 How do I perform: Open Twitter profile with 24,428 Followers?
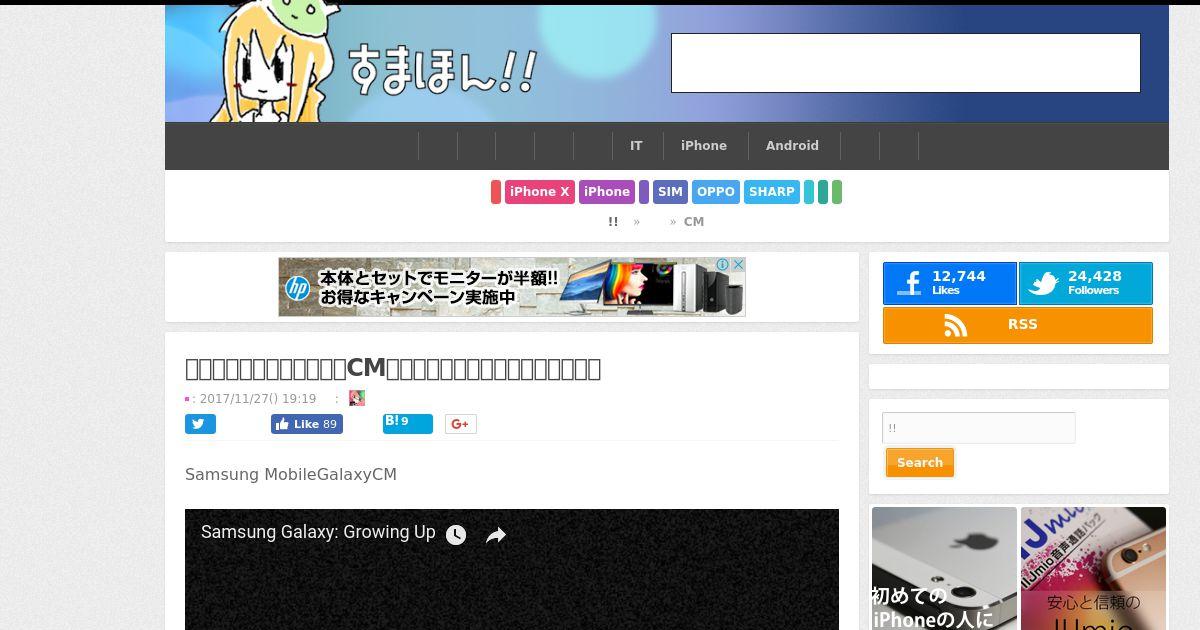coord(1086,283)
